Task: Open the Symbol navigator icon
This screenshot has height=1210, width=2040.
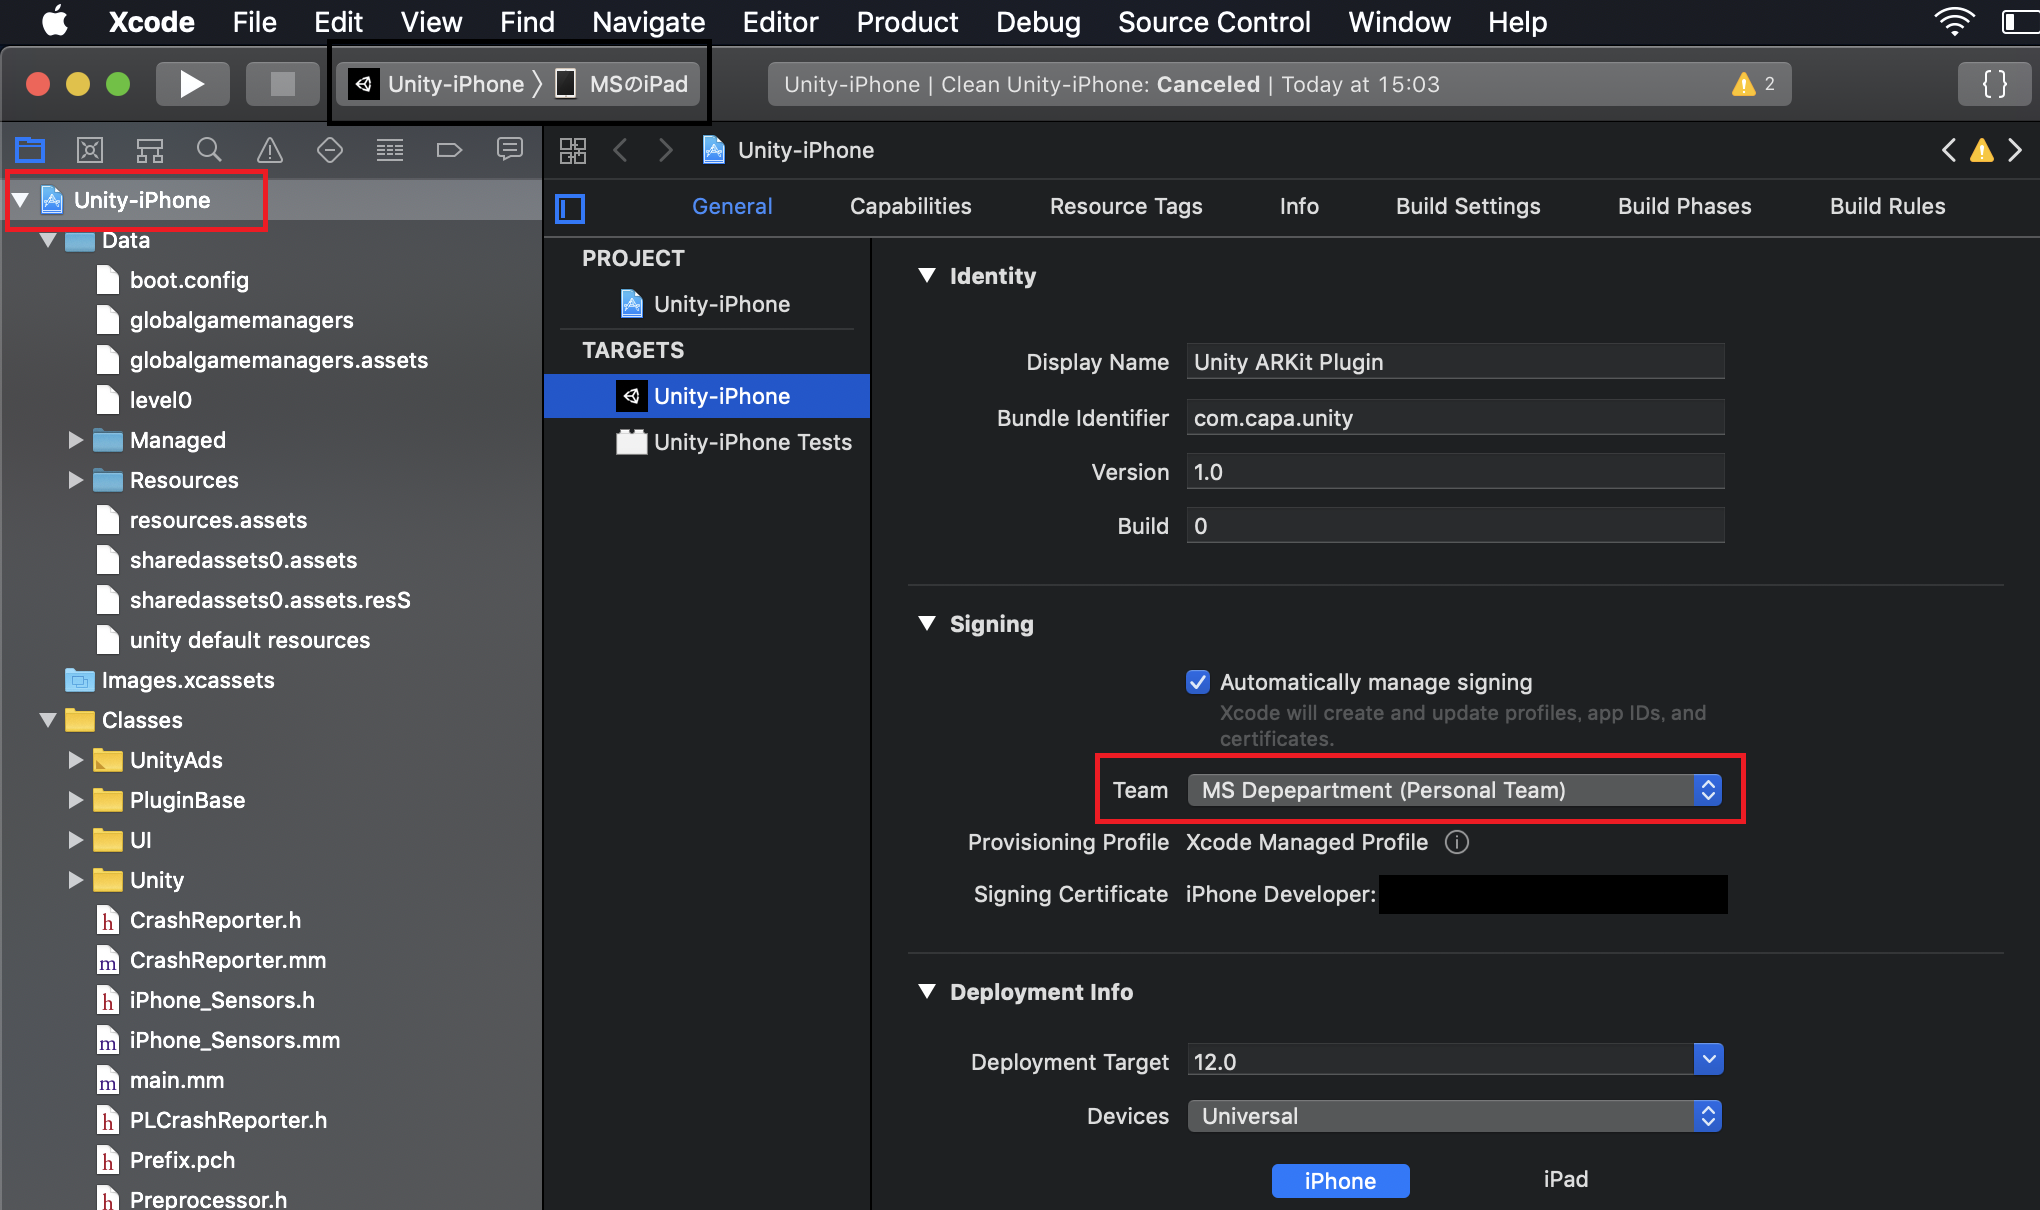Action: (x=150, y=150)
